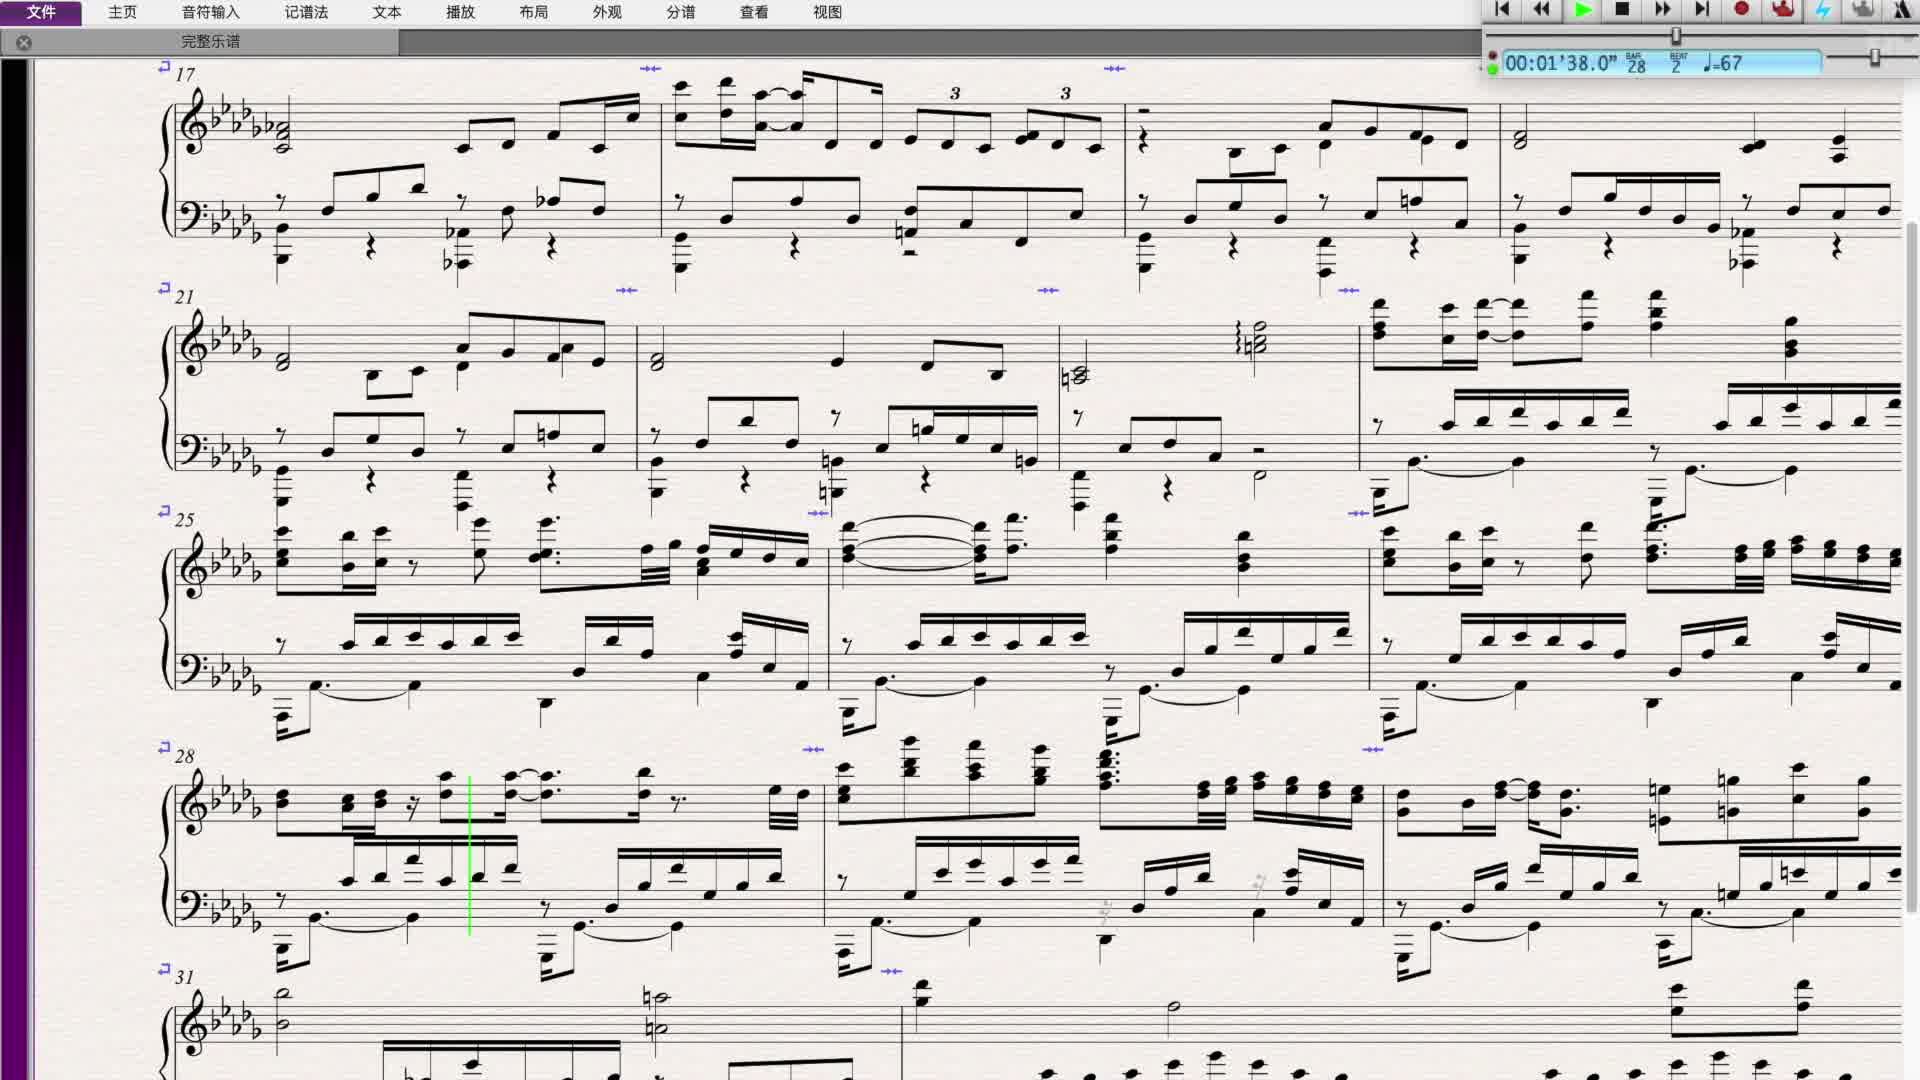Click the gray MIDI device icon
This screenshot has height=1080, width=1920.
point(1862,9)
